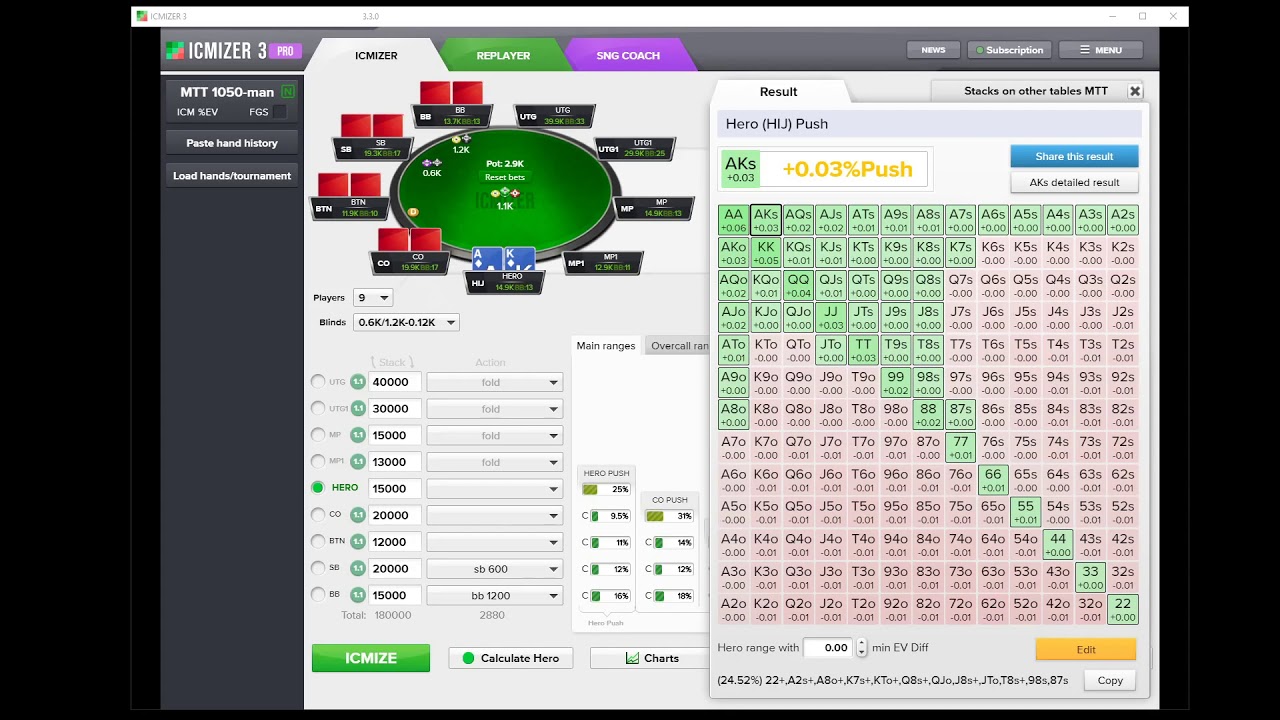Click the 1.1 ante badge in CO row
The width and height of the screenshot is (1280, 720).
click(358, 515)
